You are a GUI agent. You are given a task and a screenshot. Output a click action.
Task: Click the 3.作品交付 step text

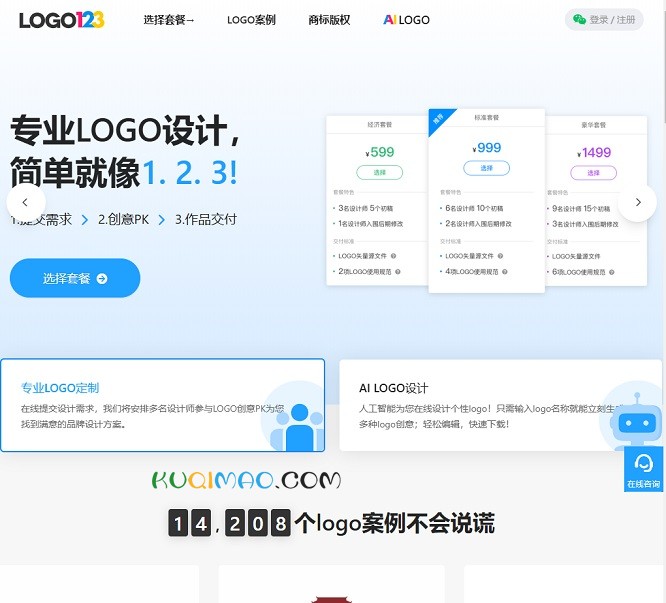pos(206,220)
